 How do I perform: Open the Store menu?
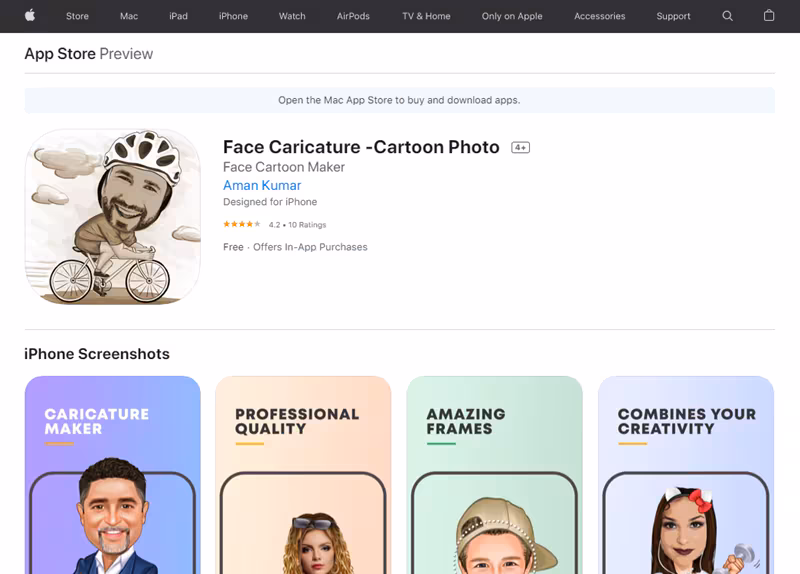pyautogui.click(x=77, y=16)
